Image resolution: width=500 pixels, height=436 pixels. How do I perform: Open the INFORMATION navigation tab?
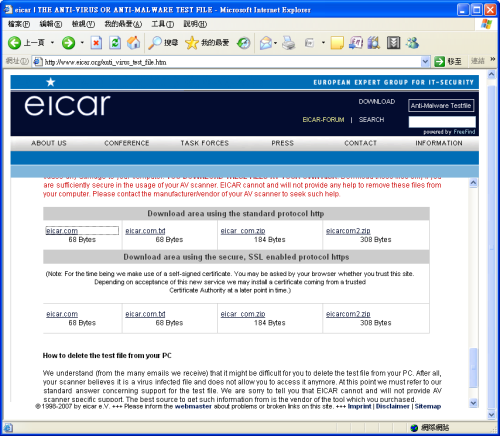(439, 143)
